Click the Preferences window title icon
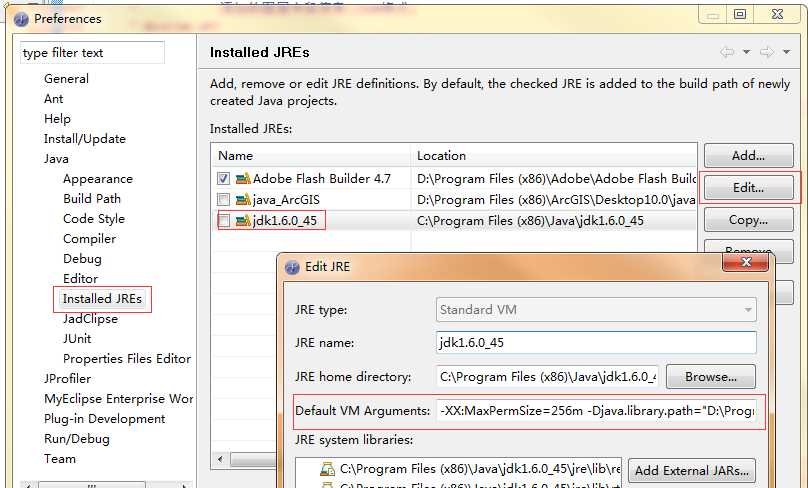The height and width of the screenshot is (488, 808). coord(21,19)
